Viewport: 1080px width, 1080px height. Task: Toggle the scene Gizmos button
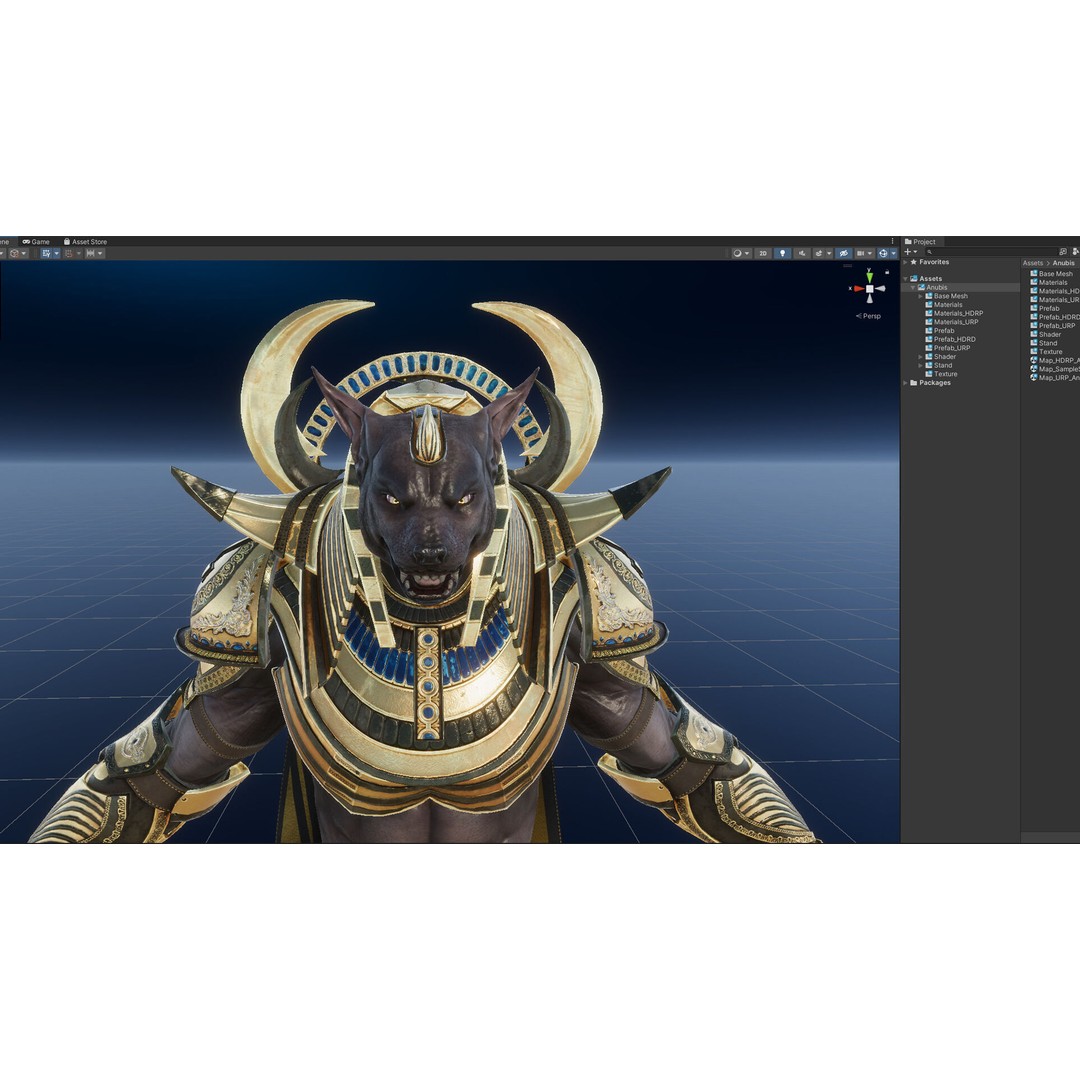(x=883, y=253)
